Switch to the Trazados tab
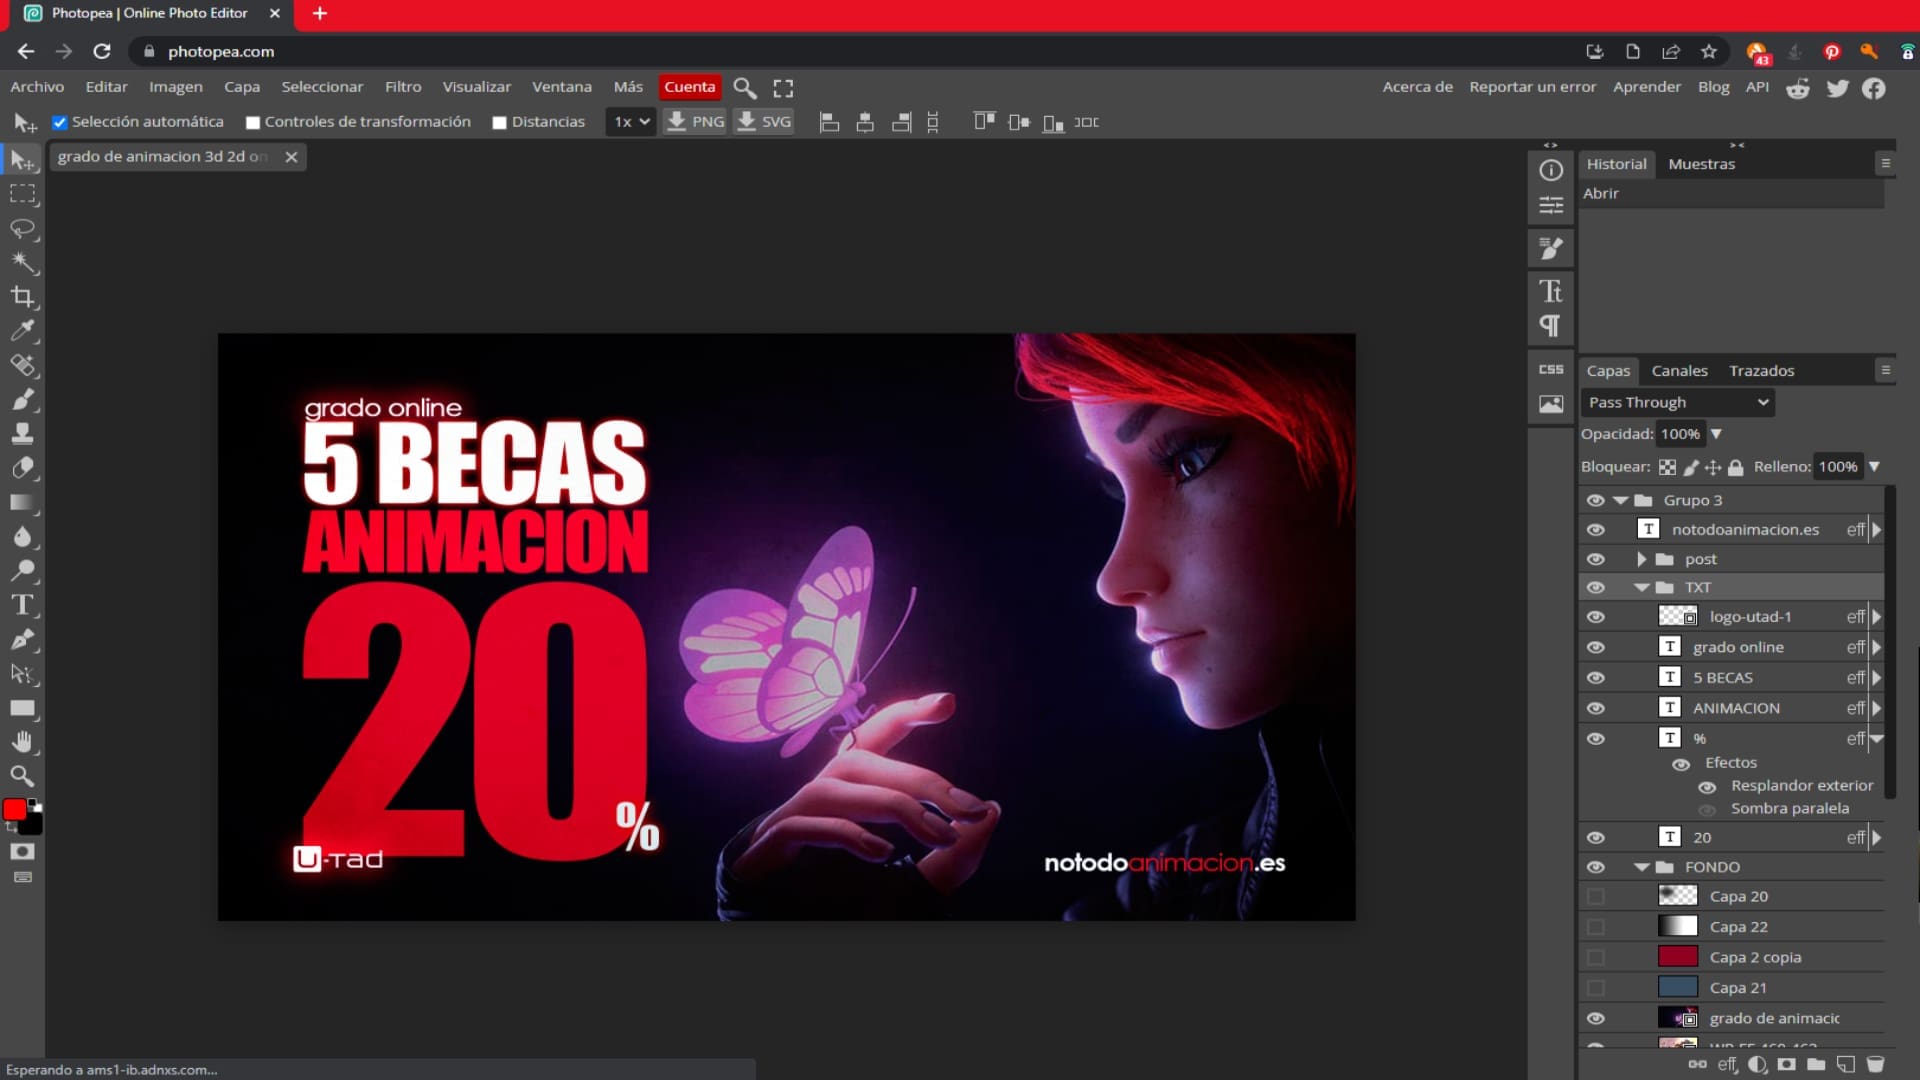 coord(1762,371)
